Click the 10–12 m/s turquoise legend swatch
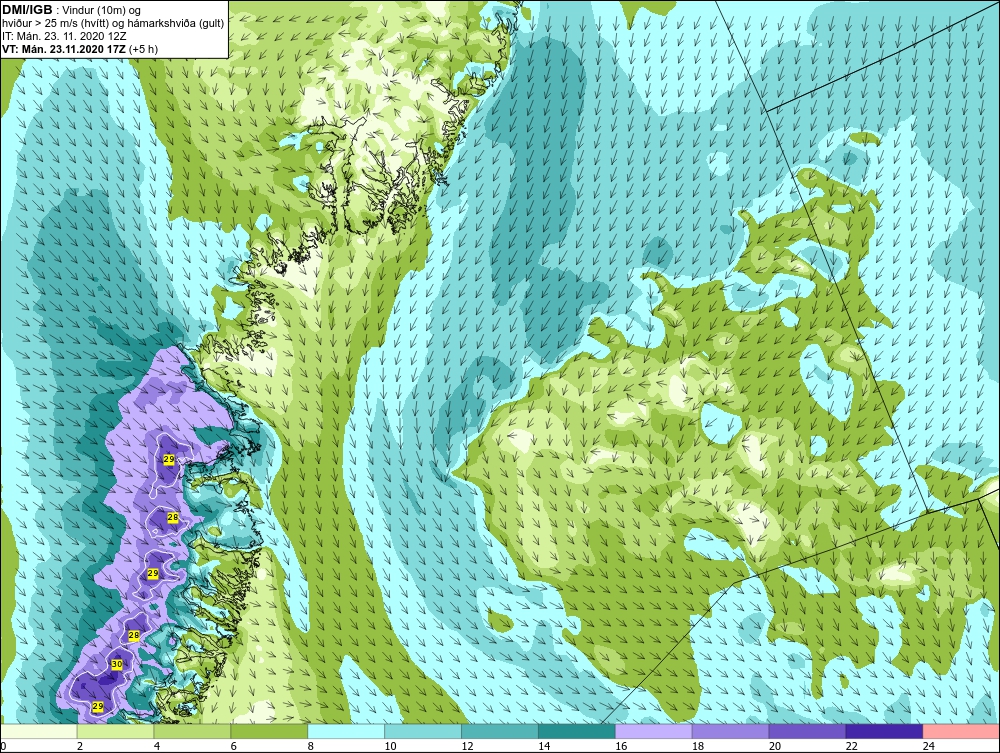The image size is (1000, 753). coord(423,731)
